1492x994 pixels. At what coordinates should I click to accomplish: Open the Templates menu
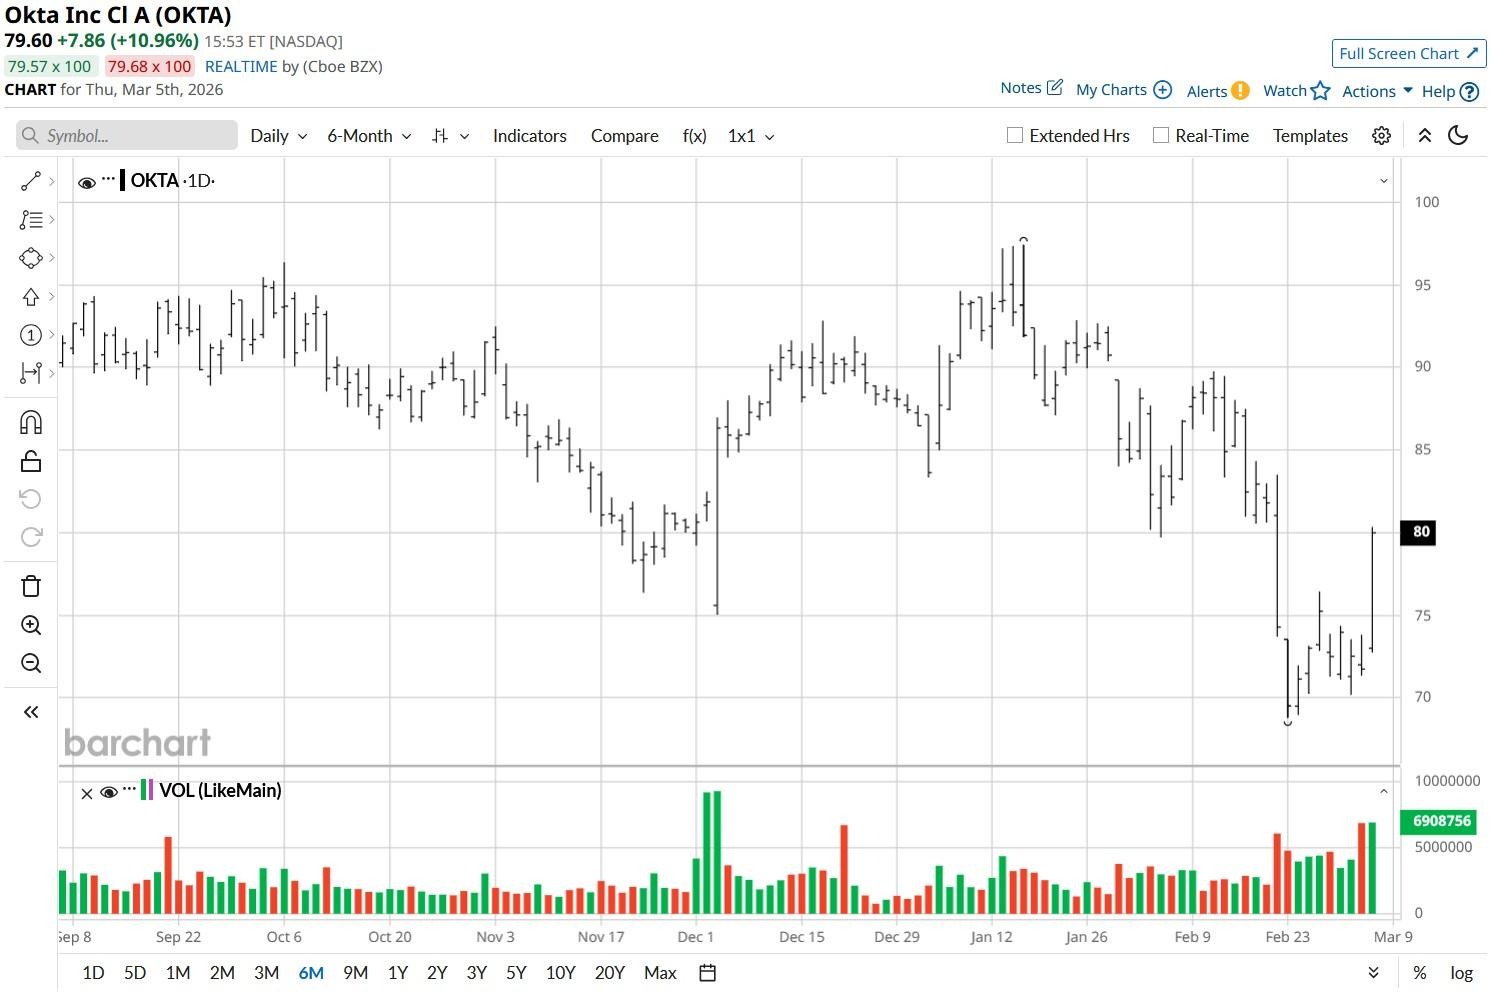point(1310,136)
